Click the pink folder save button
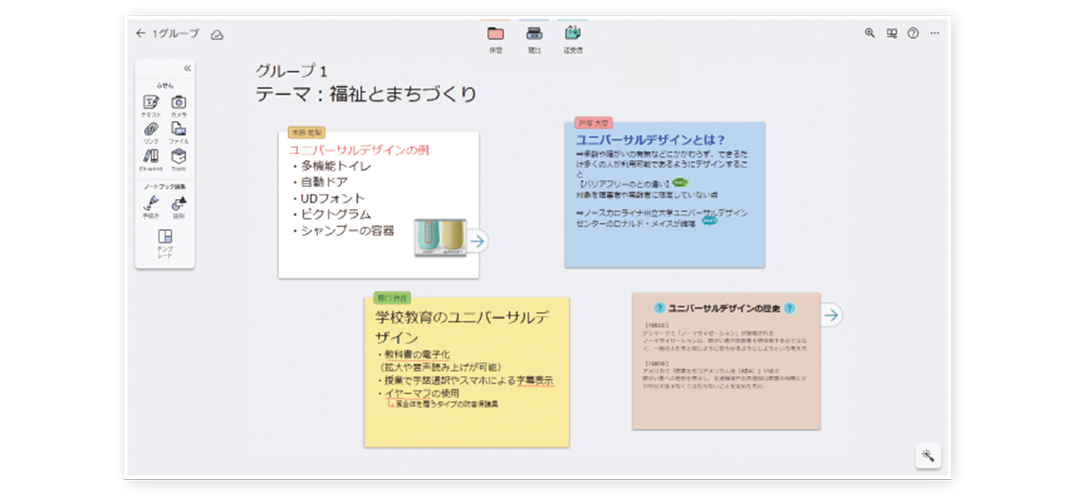 pyautogui.click(x=496, y=33)
